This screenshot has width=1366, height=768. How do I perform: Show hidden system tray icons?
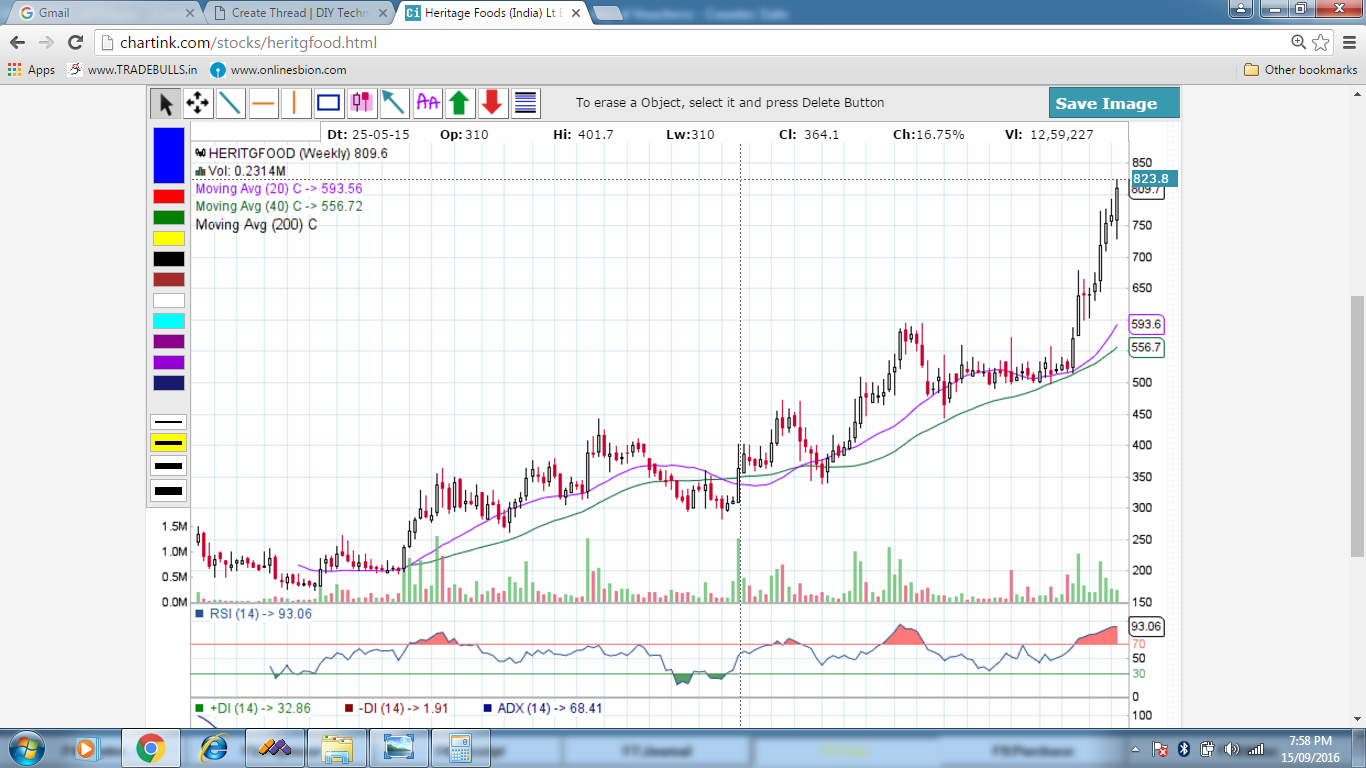[x=1136, y=749]
